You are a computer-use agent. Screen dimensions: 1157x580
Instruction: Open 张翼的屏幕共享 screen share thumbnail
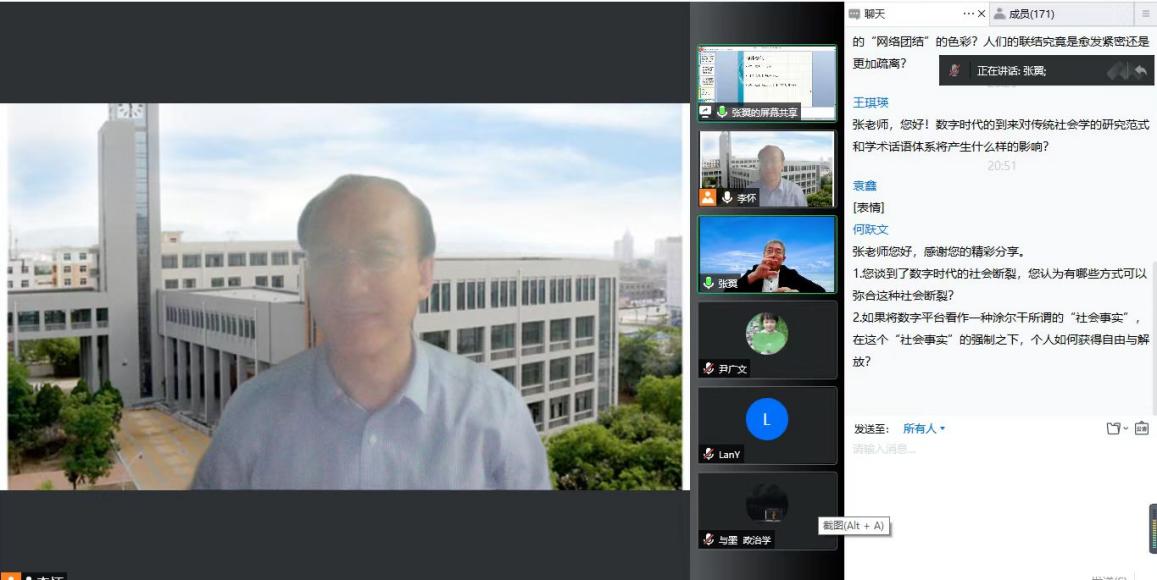767,82
